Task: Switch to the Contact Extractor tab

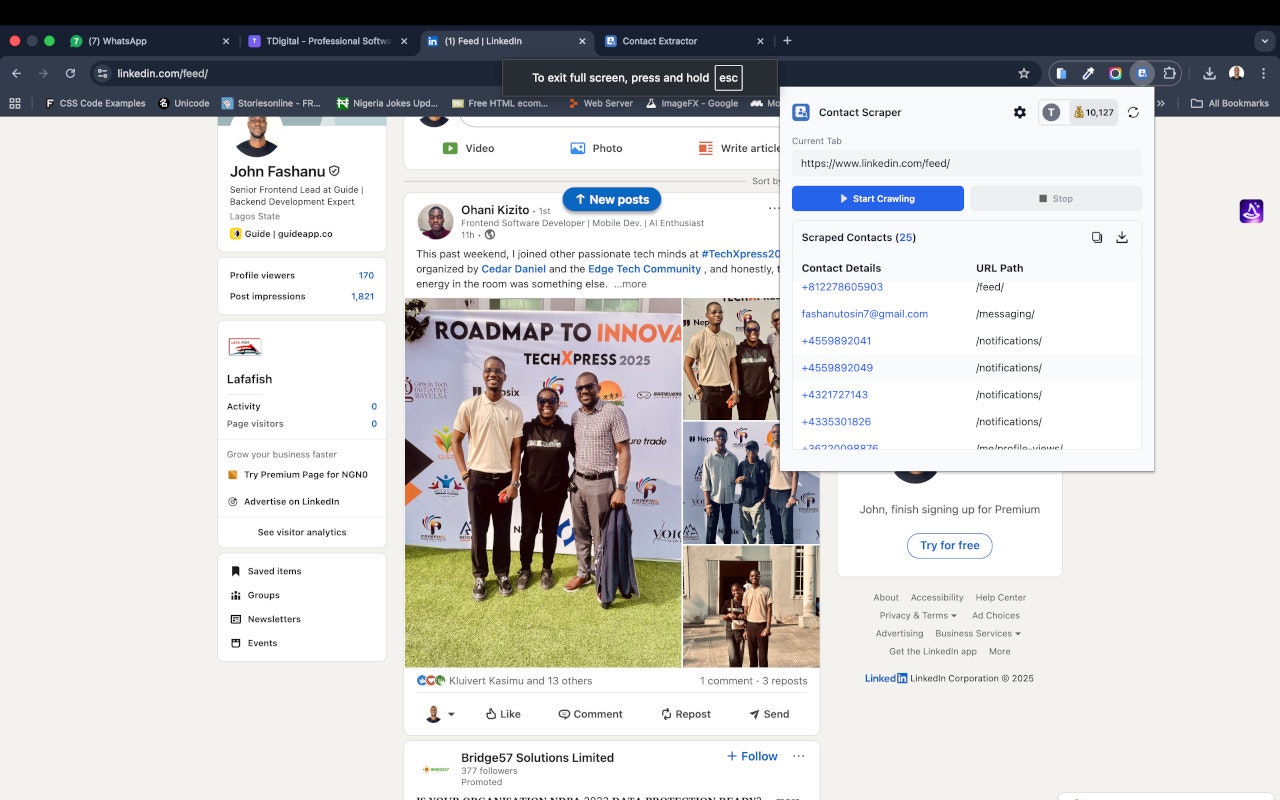Action: (x=684, y=41)
